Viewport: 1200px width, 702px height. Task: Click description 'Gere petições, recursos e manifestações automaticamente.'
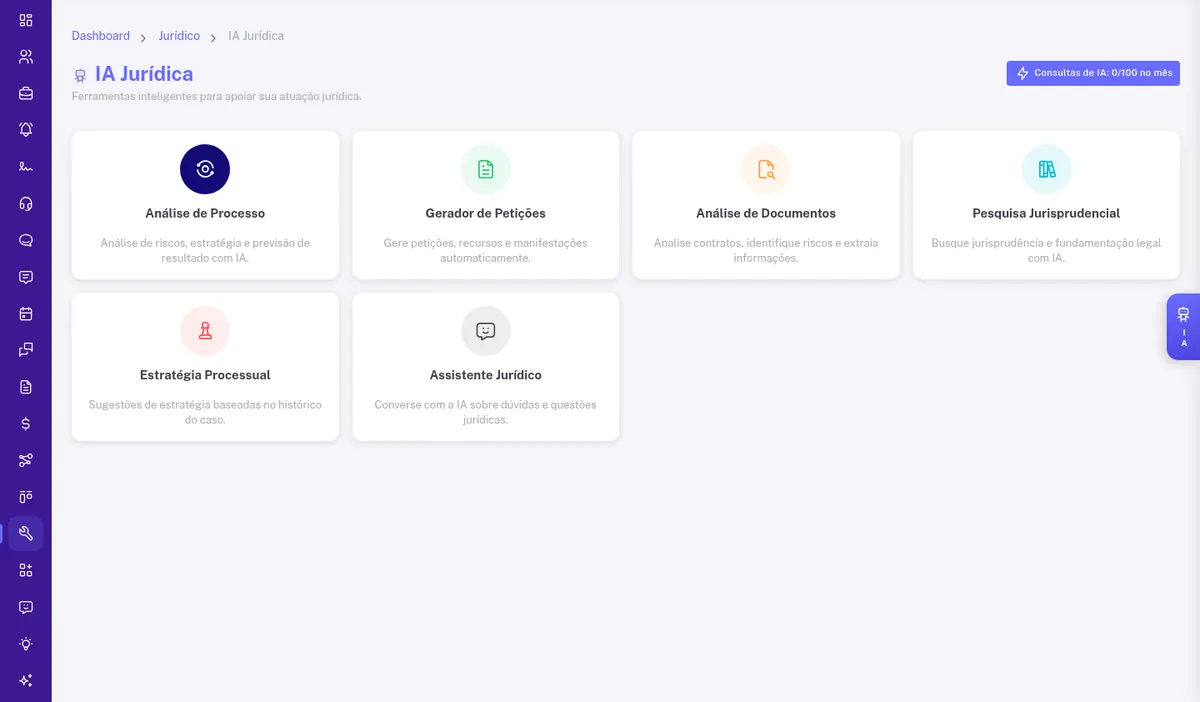[x=486, y=250]
